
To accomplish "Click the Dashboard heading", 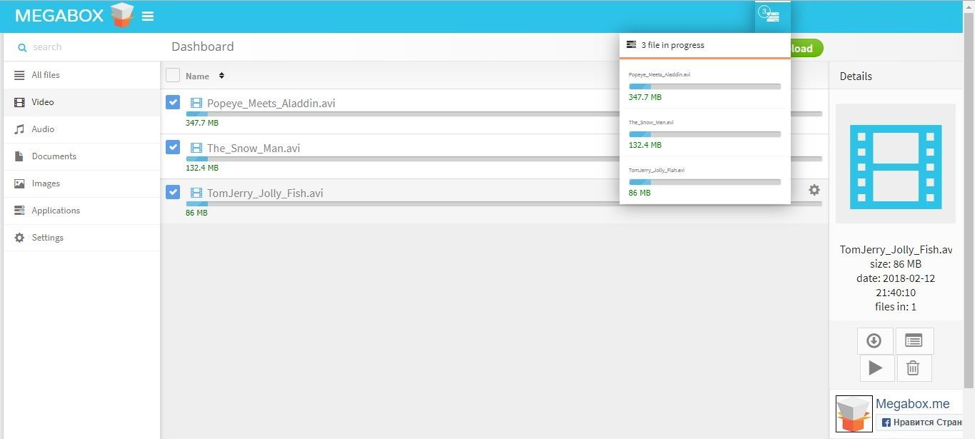I will tap(203, 47).
